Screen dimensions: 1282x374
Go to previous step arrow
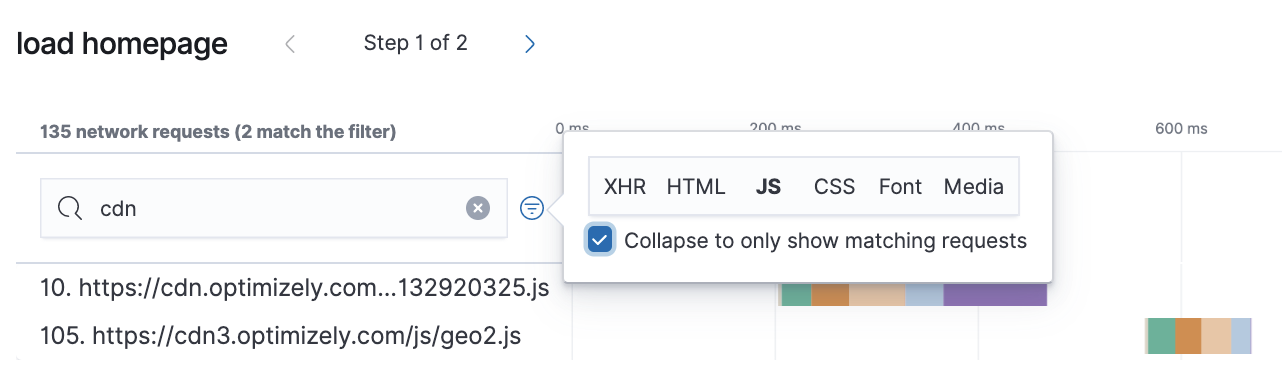point(290,44)
